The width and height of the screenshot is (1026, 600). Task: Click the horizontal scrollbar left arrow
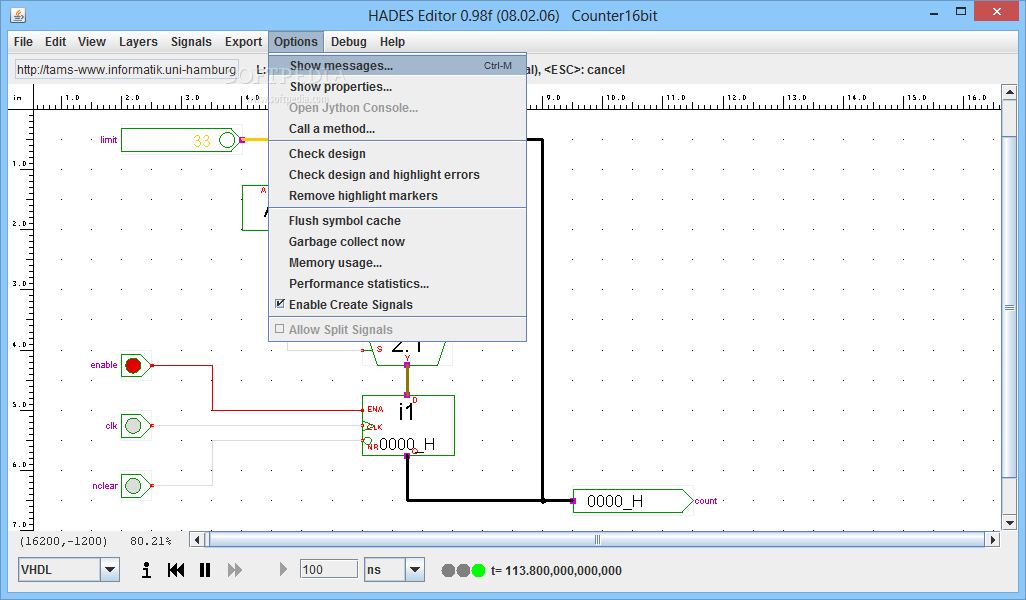point(198,540)
